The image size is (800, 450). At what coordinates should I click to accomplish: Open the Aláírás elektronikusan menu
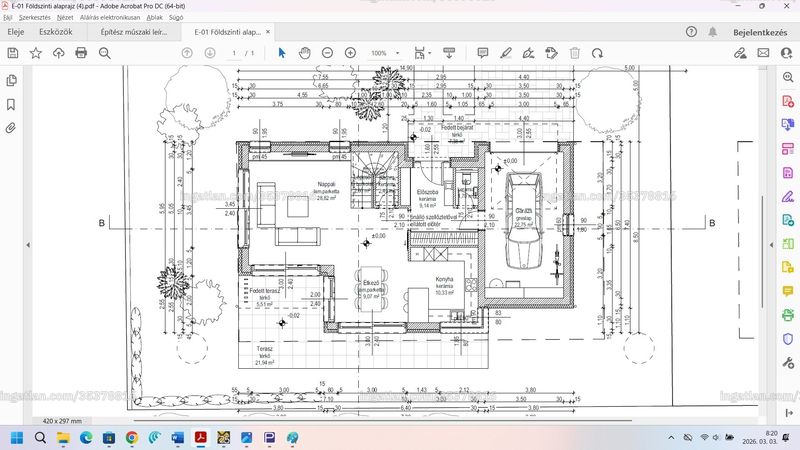[110, 17]
